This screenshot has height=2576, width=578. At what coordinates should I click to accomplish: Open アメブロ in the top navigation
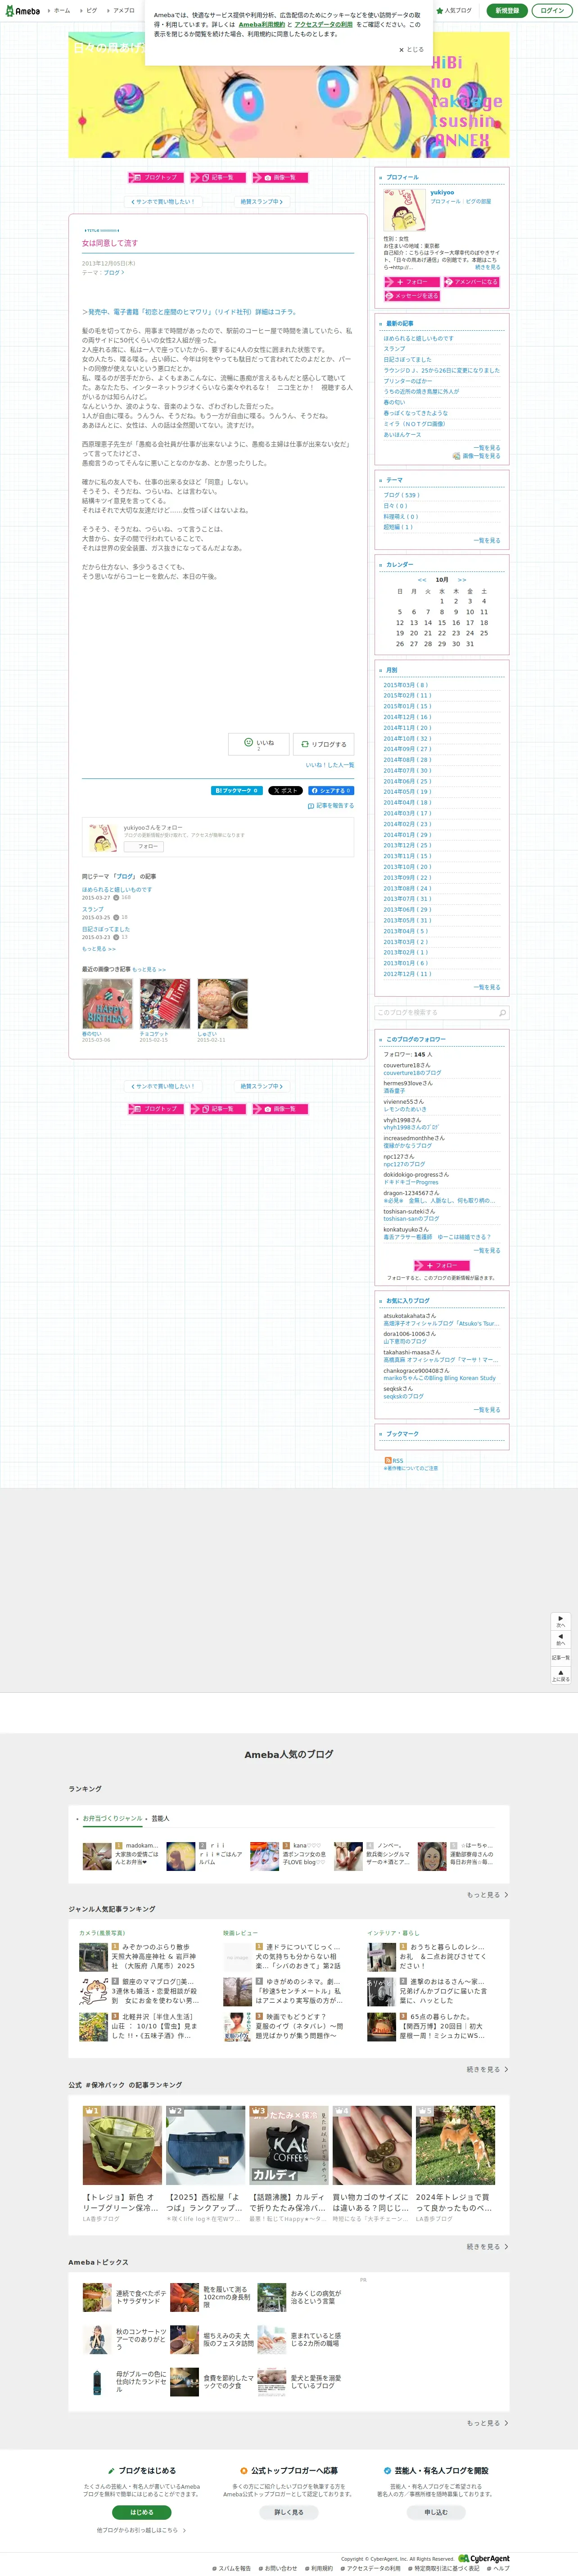coord(122,11)
